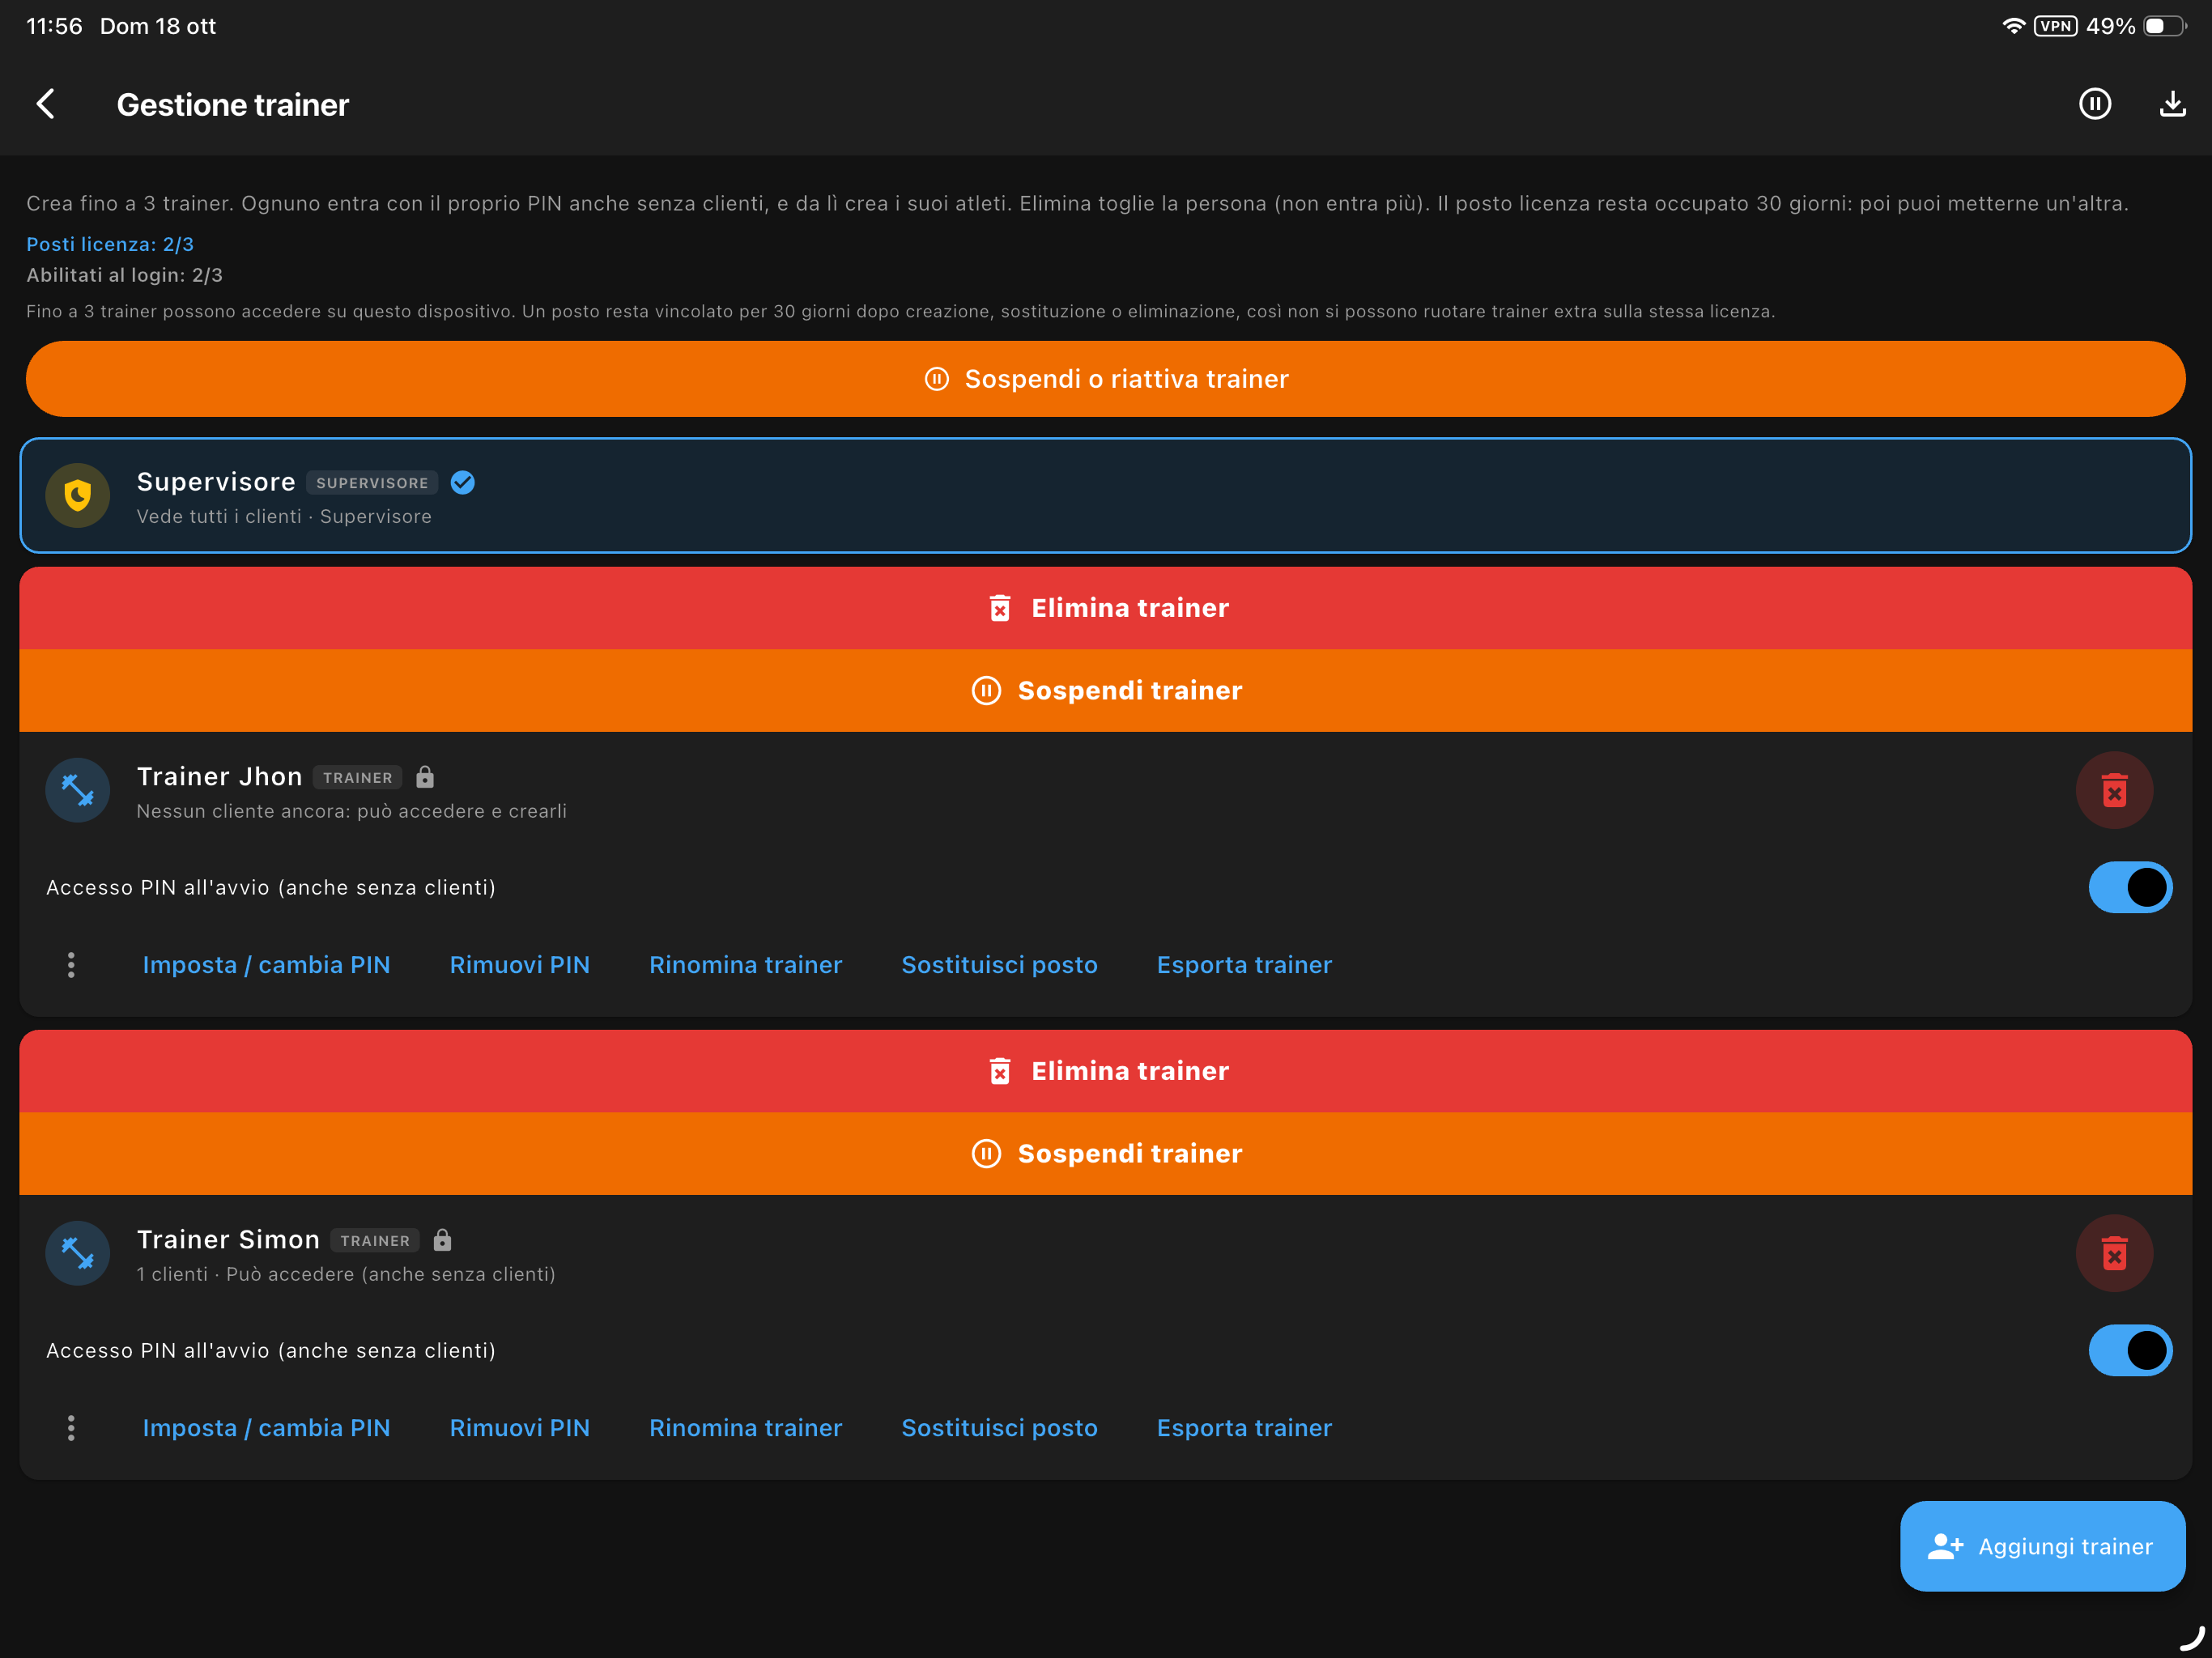The image size is (2212, 1658).
Task: Click the lock icon next to Trainer Jhon
Action: point(425,777)
